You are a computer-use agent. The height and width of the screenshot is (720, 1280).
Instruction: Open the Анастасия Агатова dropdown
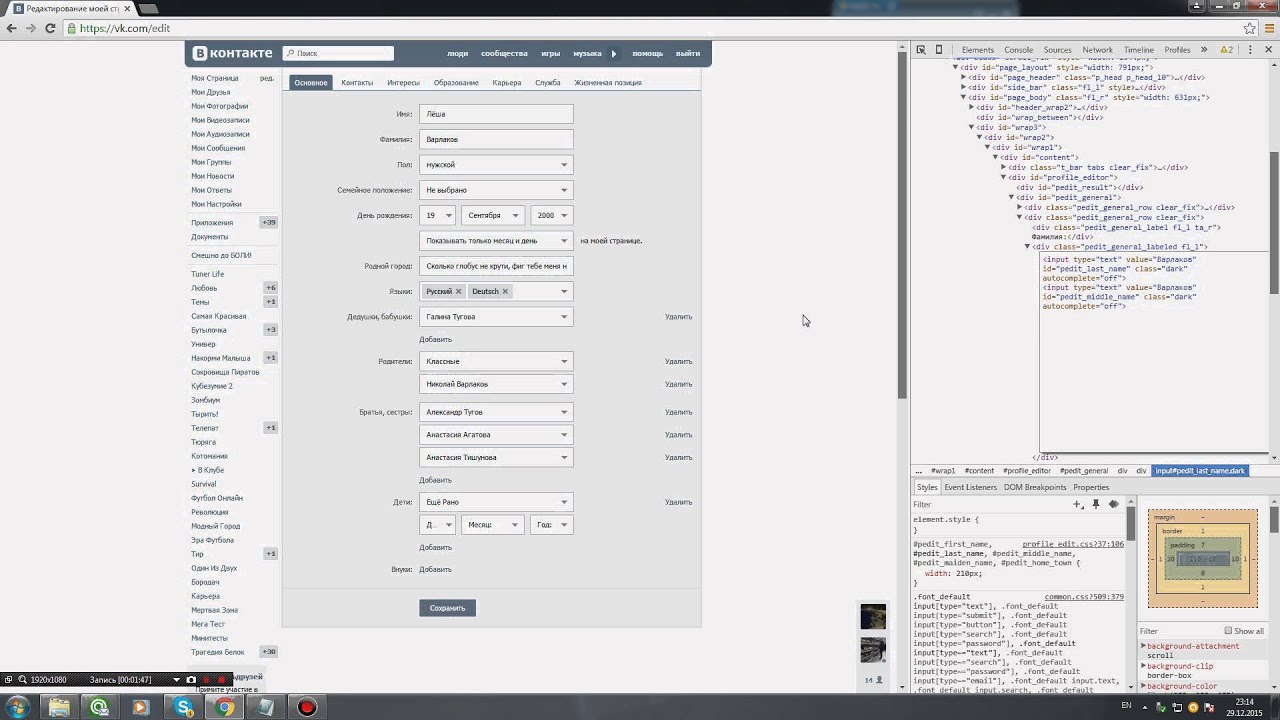coord(496,435)
